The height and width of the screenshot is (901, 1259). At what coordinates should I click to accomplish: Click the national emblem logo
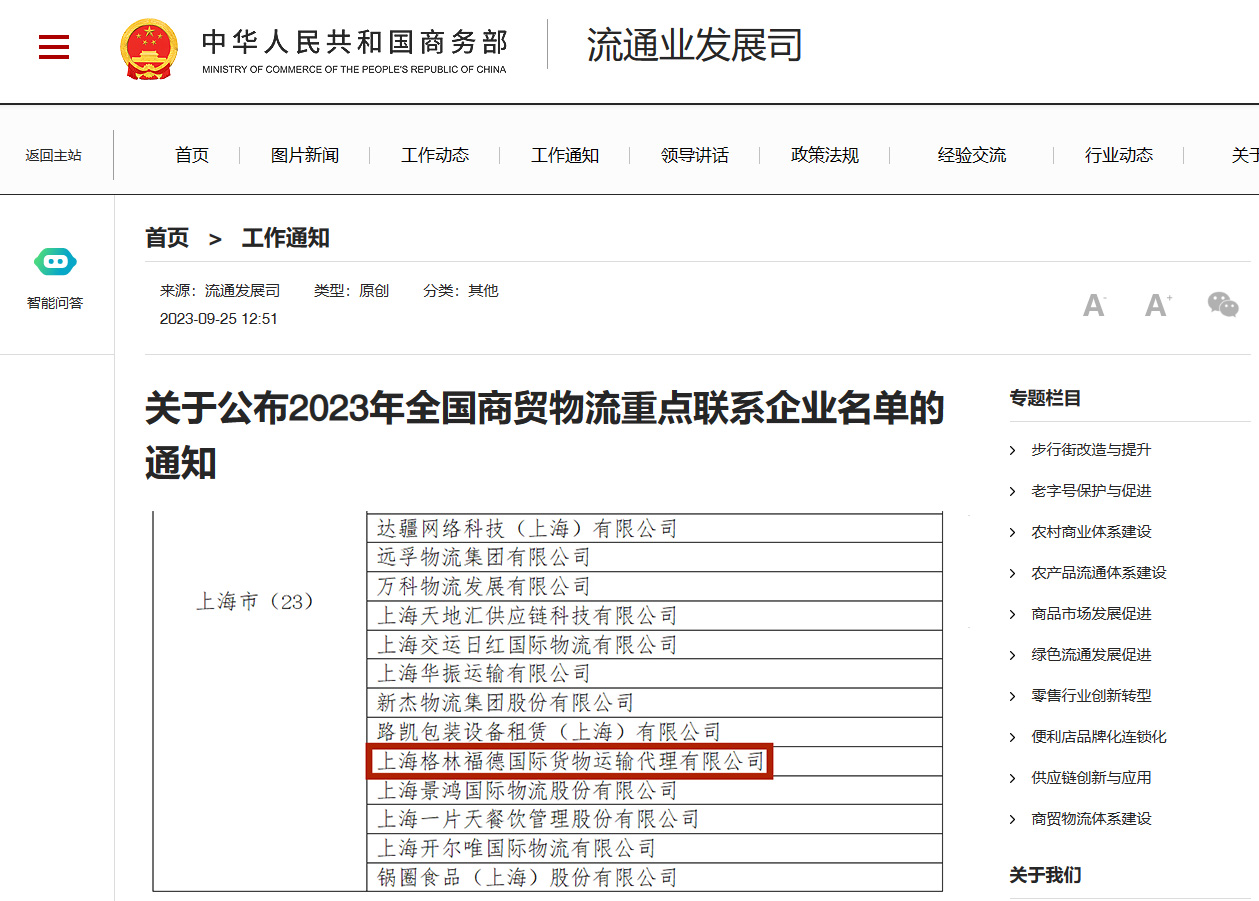tap(149, 48)
